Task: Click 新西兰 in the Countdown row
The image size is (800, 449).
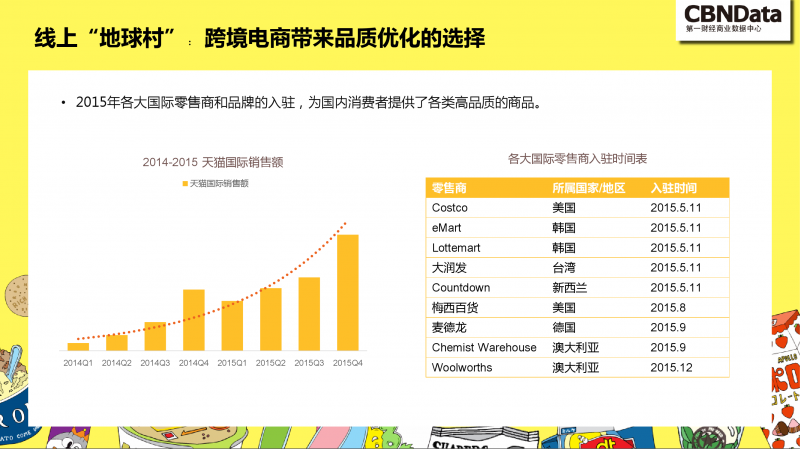Action: coord(569,288)
